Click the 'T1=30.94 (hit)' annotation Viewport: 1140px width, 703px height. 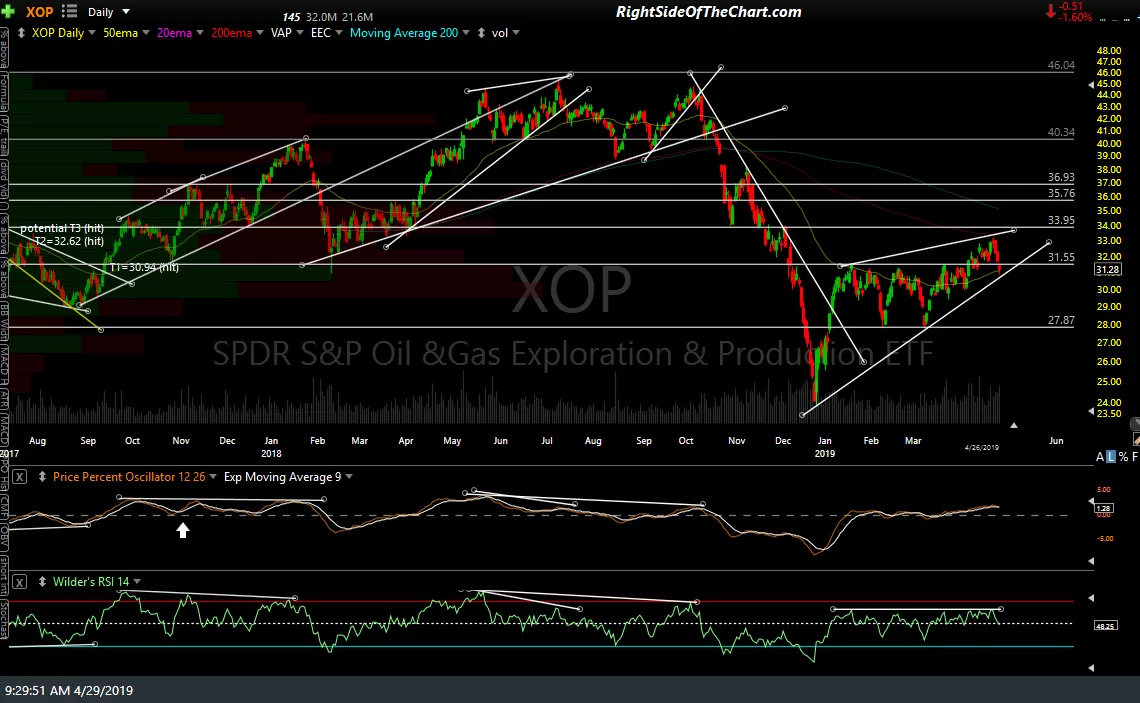click(144, 267)
